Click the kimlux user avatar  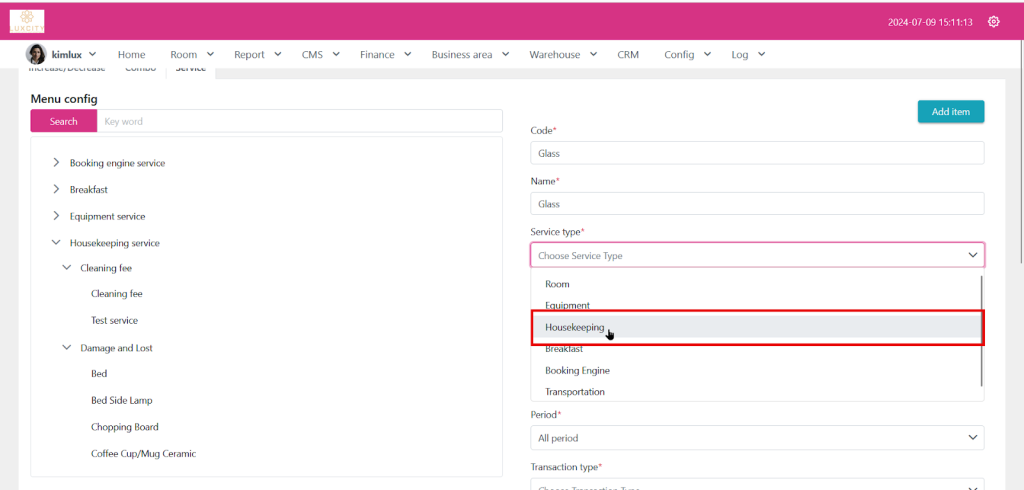[x=35, y=54]
